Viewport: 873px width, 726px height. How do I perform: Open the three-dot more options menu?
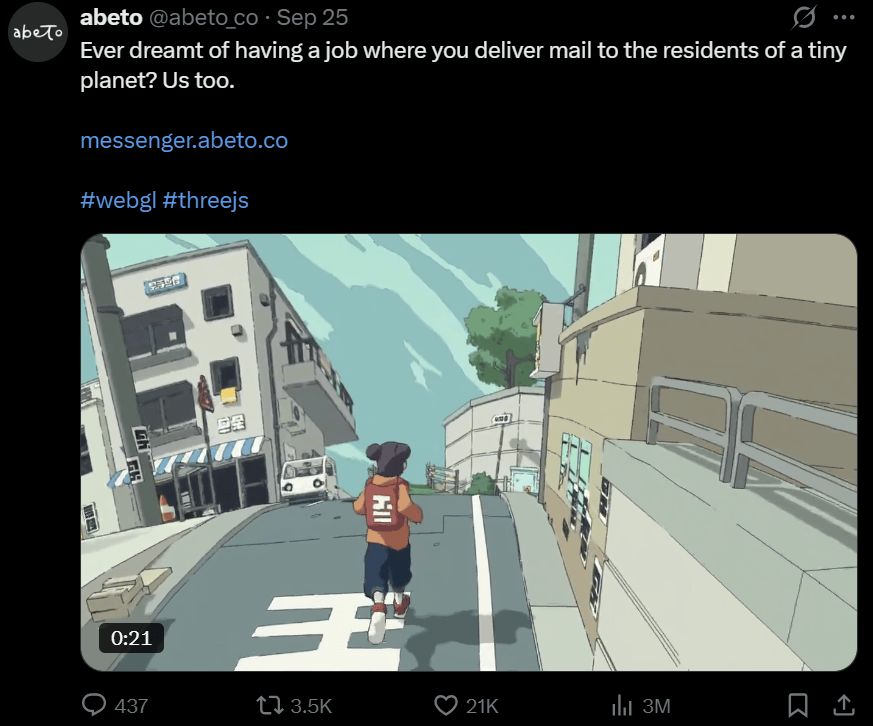point(844,17)
